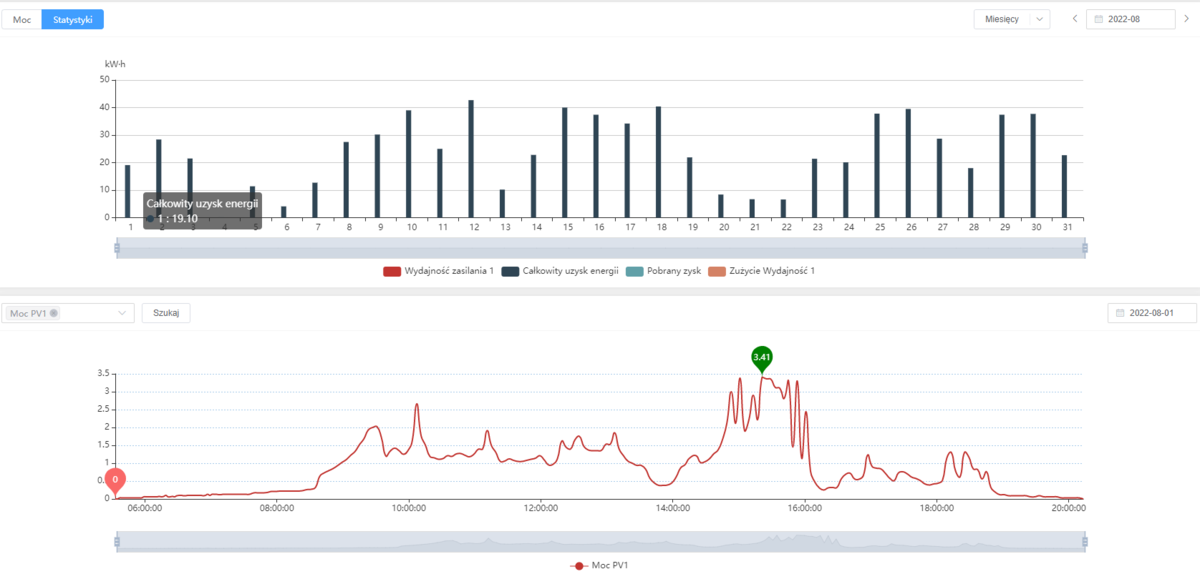Image resolution: width=1200 pixels, height=574 pixels.
Task: Toggle Wydajność zasilania 1 legend series
Action: [438, 271]
